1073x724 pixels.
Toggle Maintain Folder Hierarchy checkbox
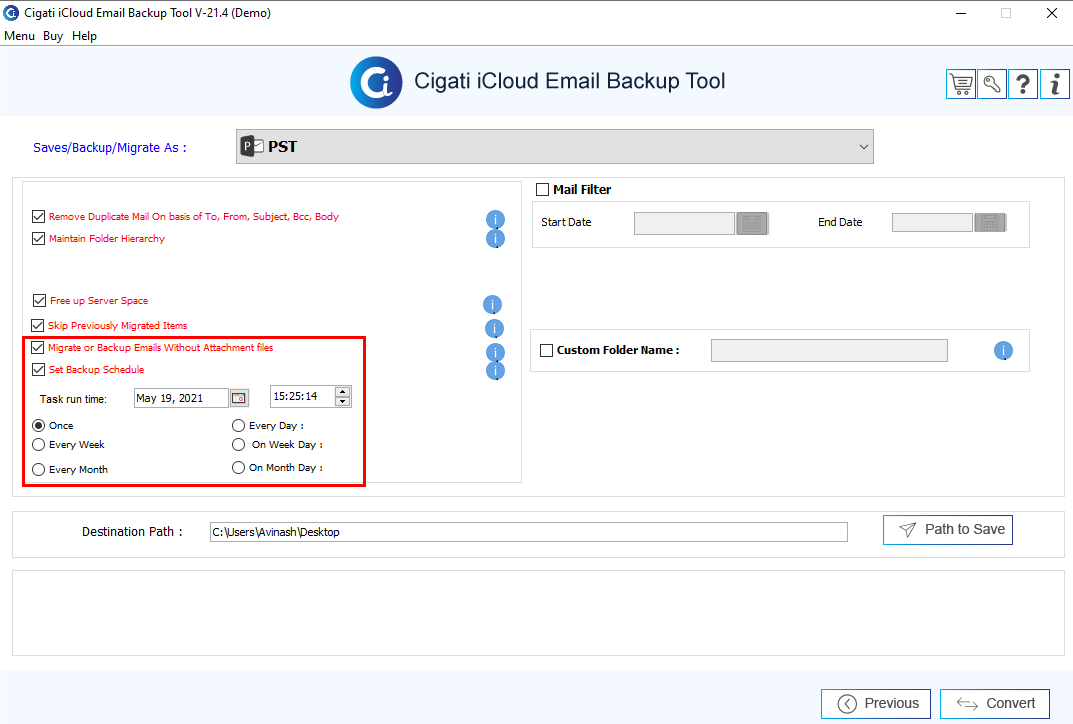coord(38,238)
